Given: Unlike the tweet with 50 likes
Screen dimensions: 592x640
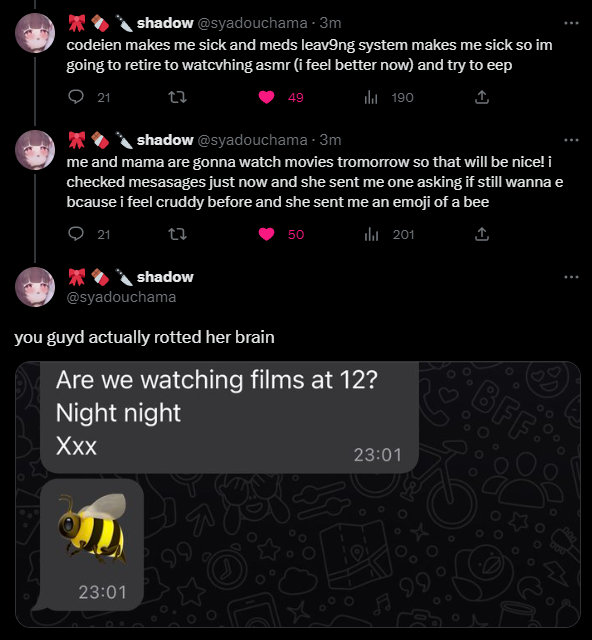Looking at the screenshot, I should tap(267, 234).
